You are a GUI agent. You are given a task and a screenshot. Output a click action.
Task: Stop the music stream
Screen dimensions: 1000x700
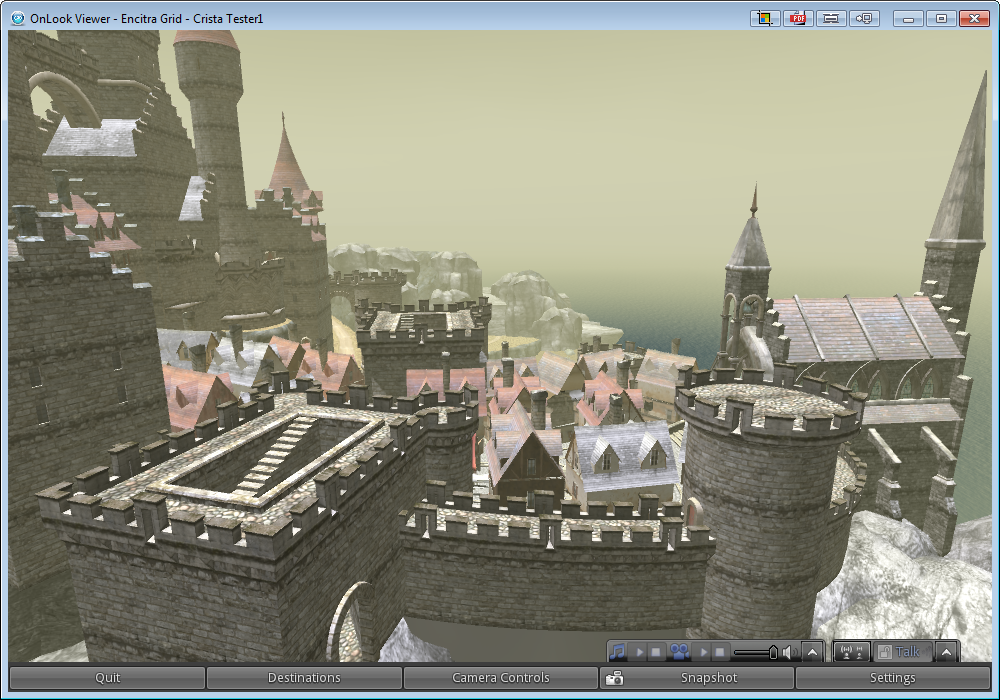pos(656,652)
